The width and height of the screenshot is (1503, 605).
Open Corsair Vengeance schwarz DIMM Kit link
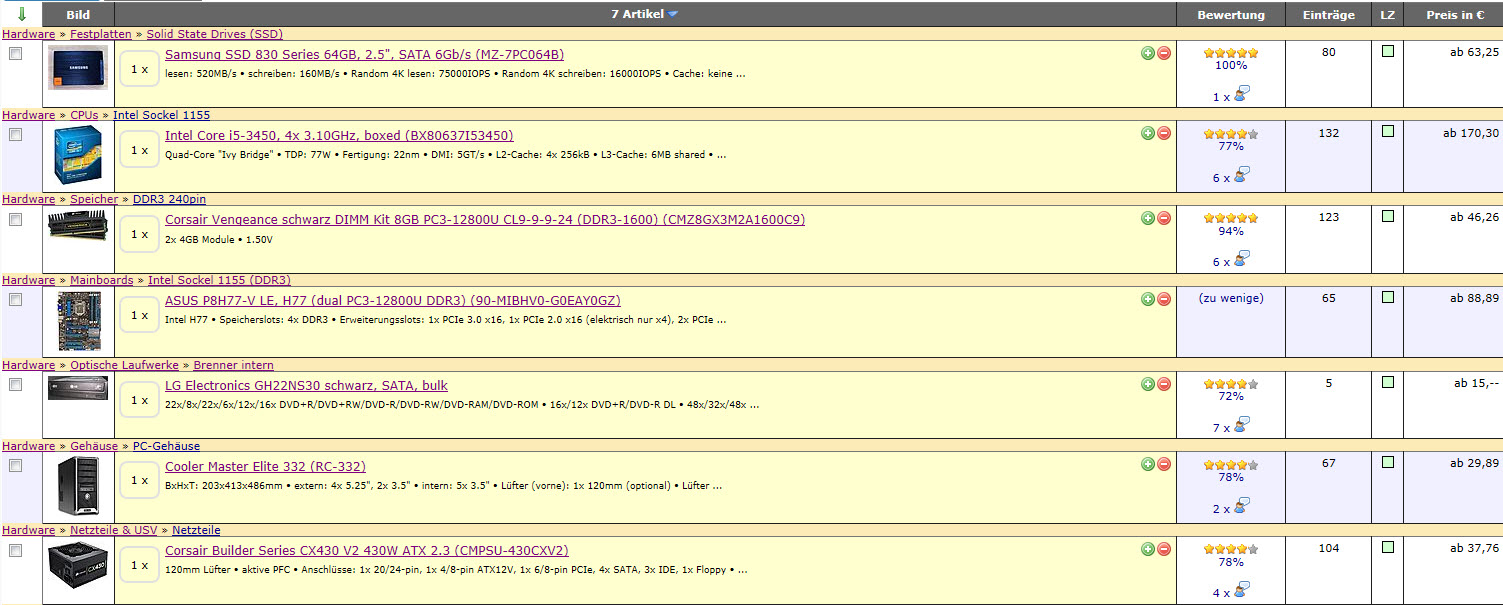coord(485,220)
